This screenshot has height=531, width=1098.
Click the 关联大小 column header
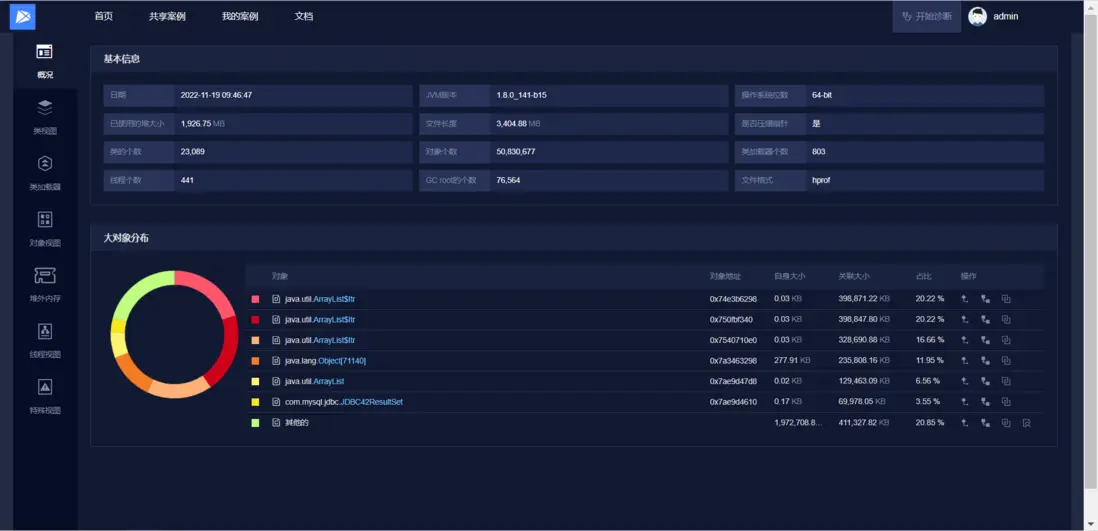point(854,276)
